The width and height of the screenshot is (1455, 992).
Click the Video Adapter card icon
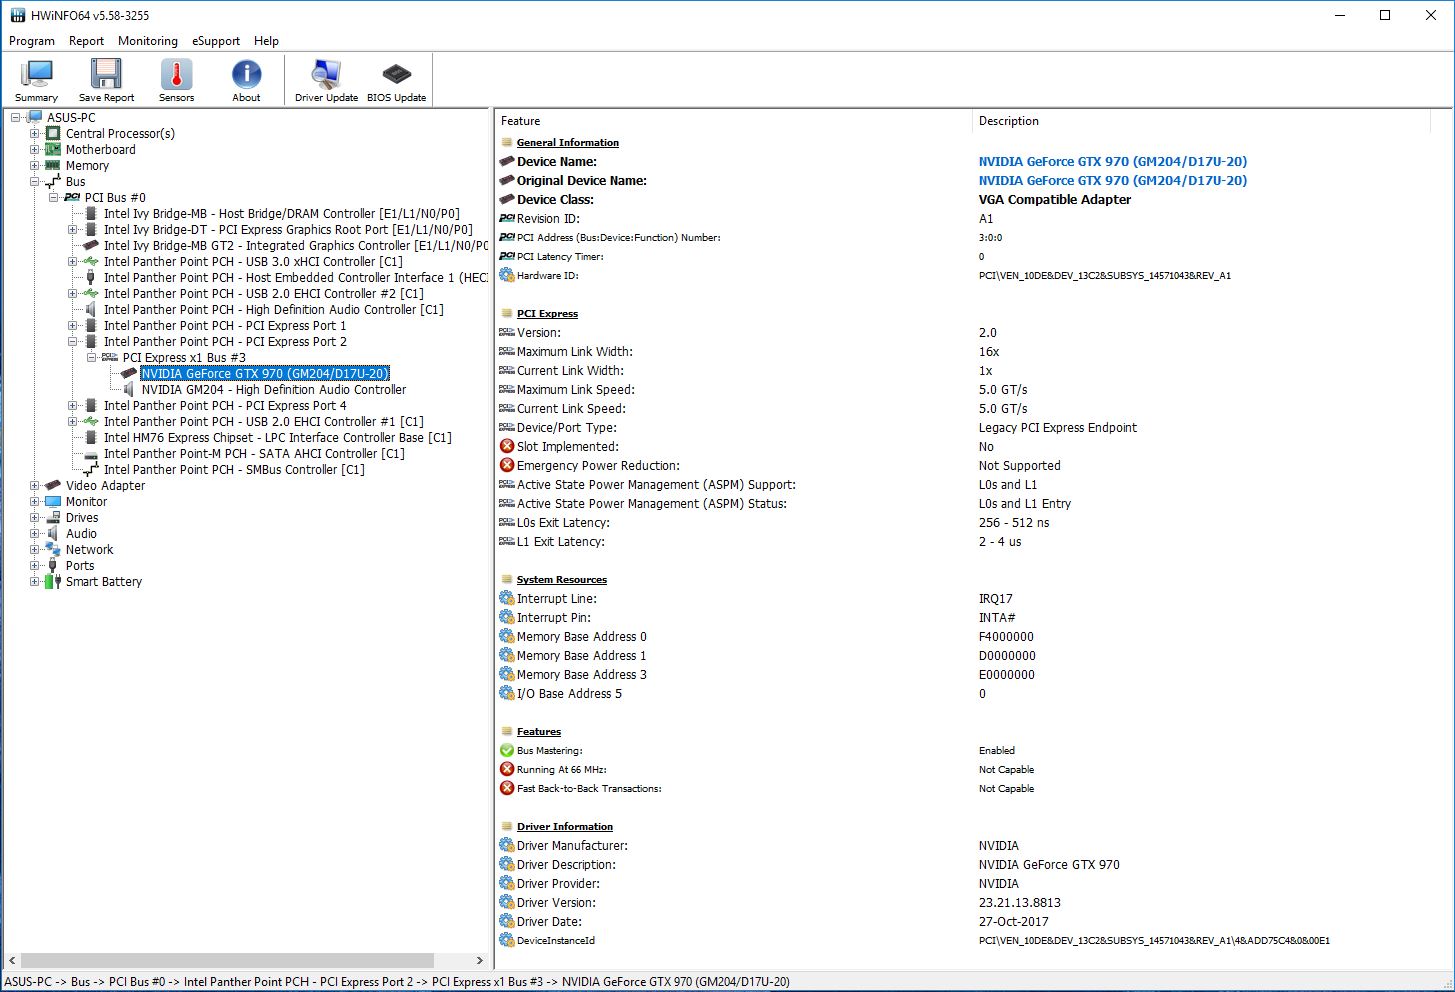(x=53, y=485)
